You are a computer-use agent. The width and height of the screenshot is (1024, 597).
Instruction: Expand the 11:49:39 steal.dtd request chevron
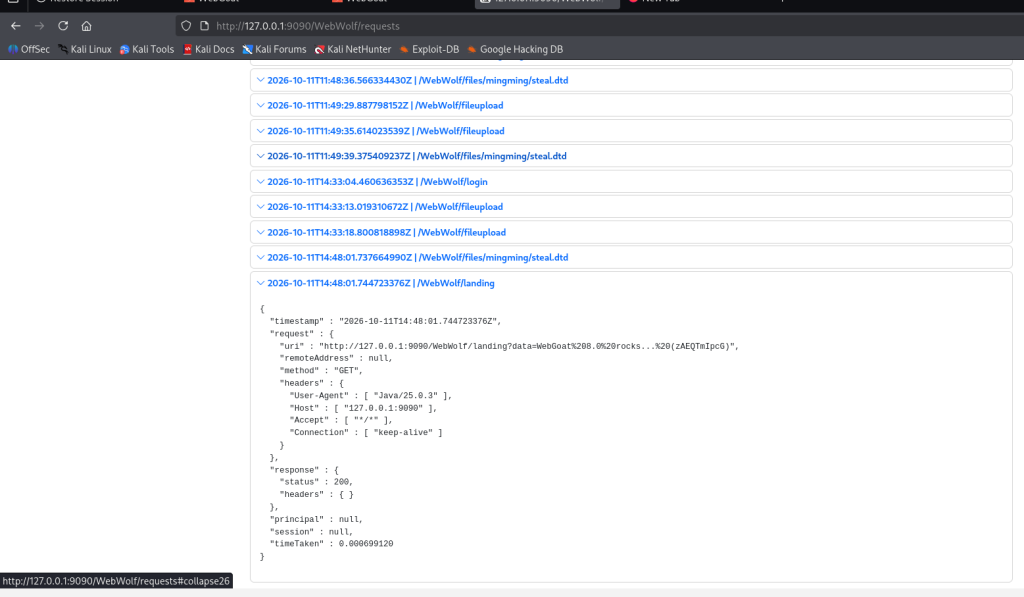coord(261,156)
